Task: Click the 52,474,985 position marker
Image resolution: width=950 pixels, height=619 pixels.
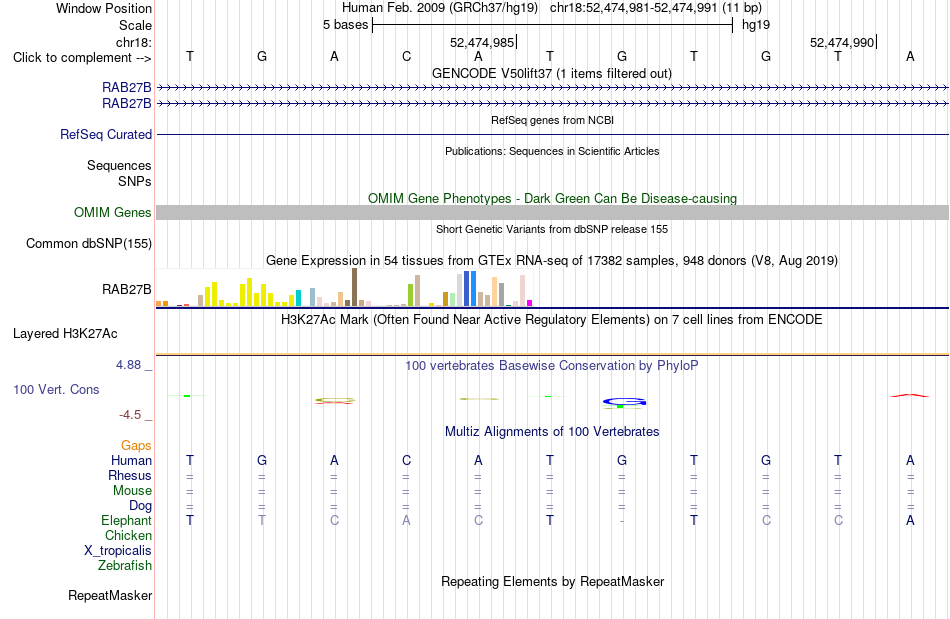Action: (482, 42)
